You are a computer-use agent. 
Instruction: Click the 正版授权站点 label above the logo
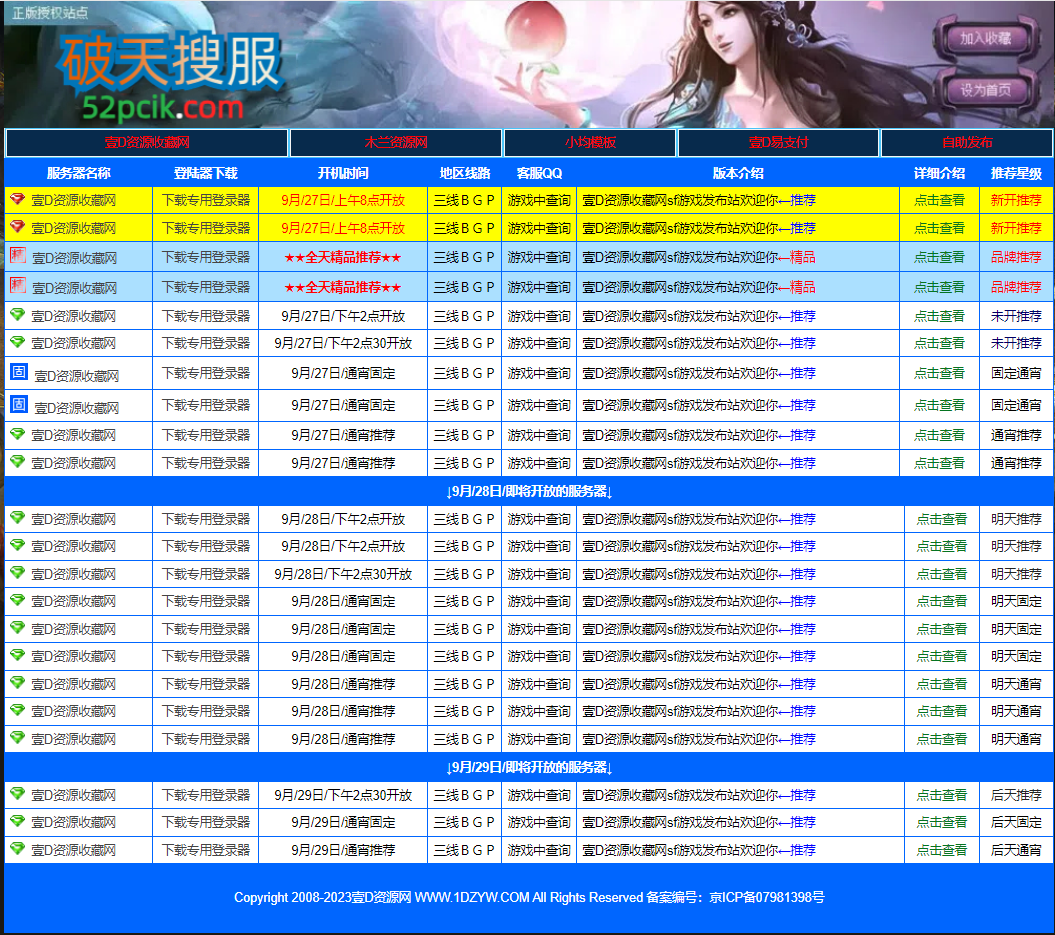(49, 13)
